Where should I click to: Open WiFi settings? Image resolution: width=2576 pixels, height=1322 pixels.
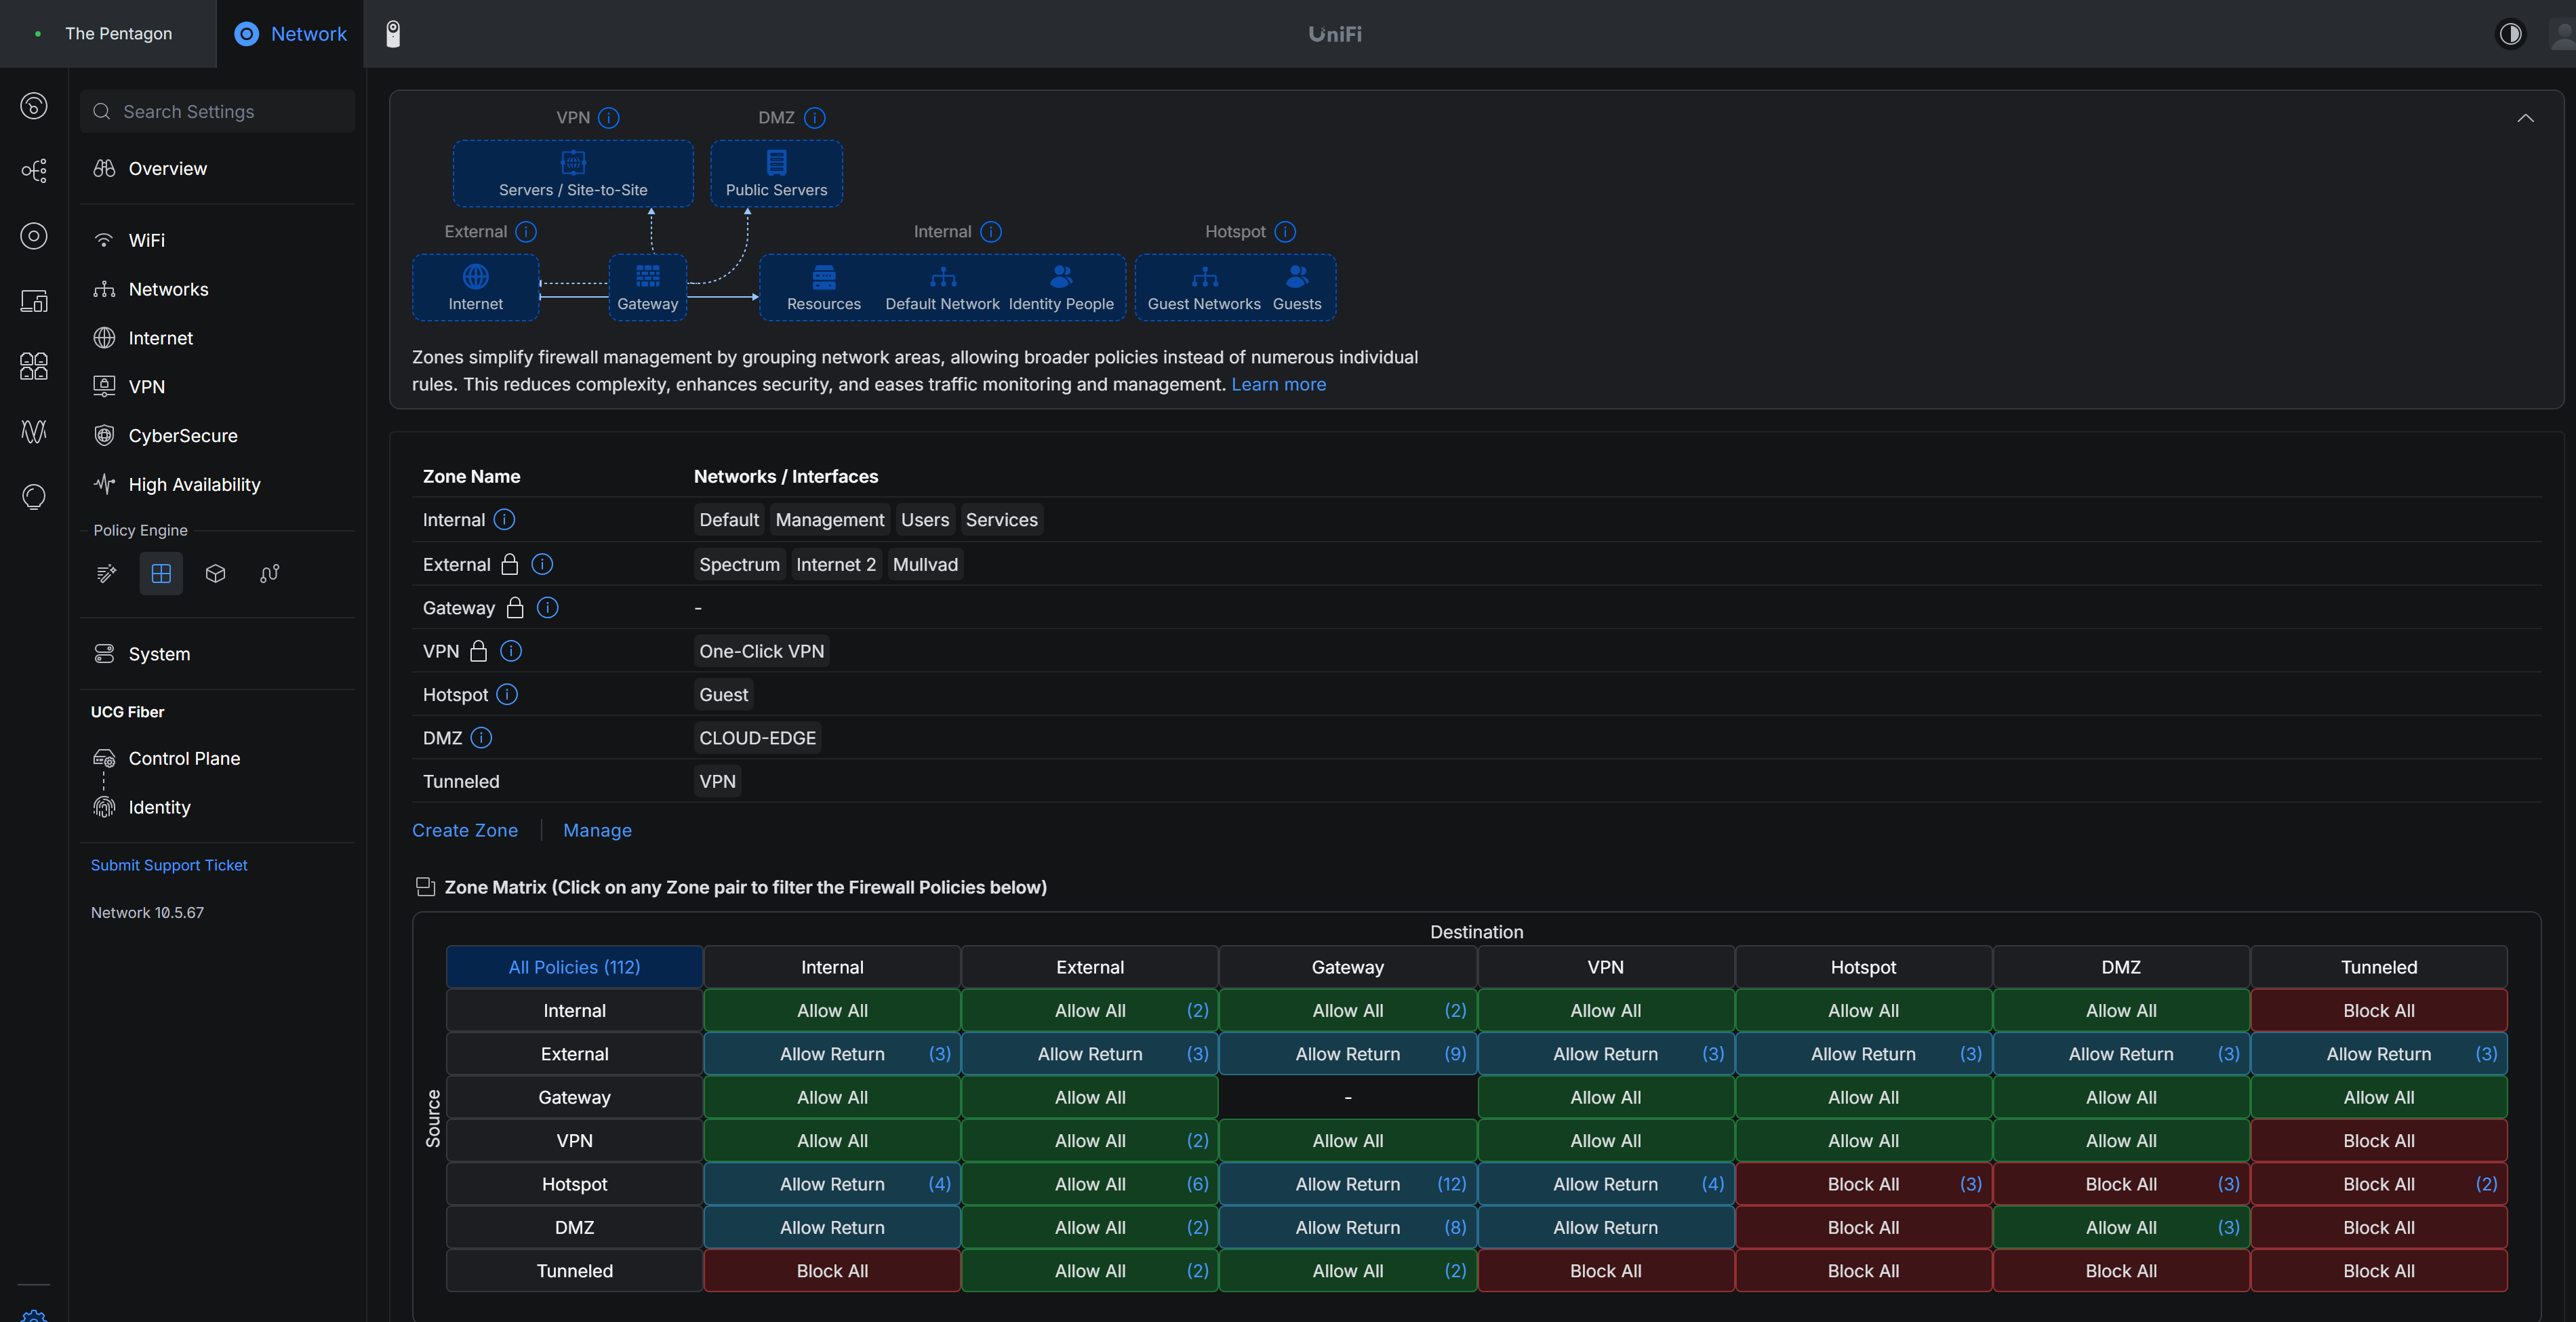click(218, 240)
